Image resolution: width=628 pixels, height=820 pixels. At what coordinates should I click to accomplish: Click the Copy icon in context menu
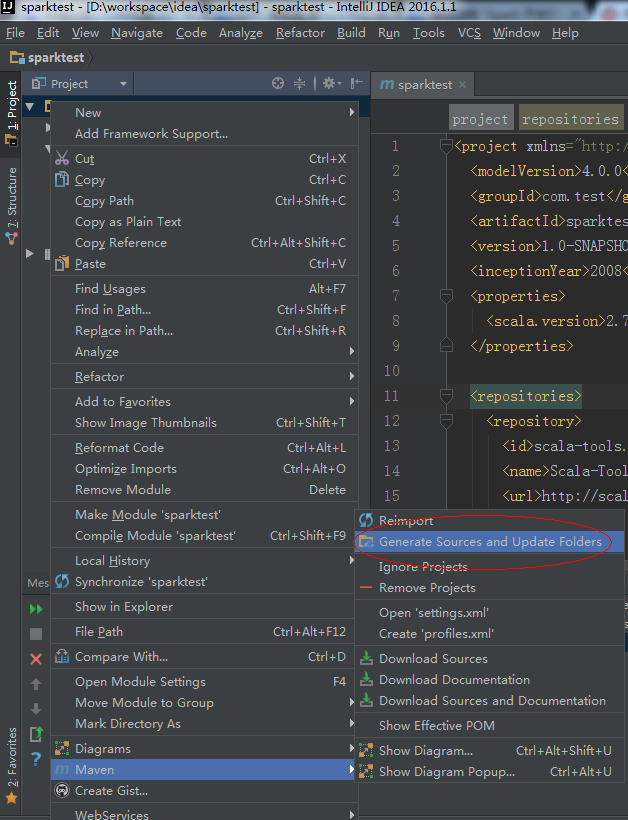click(x=62, y=179)
